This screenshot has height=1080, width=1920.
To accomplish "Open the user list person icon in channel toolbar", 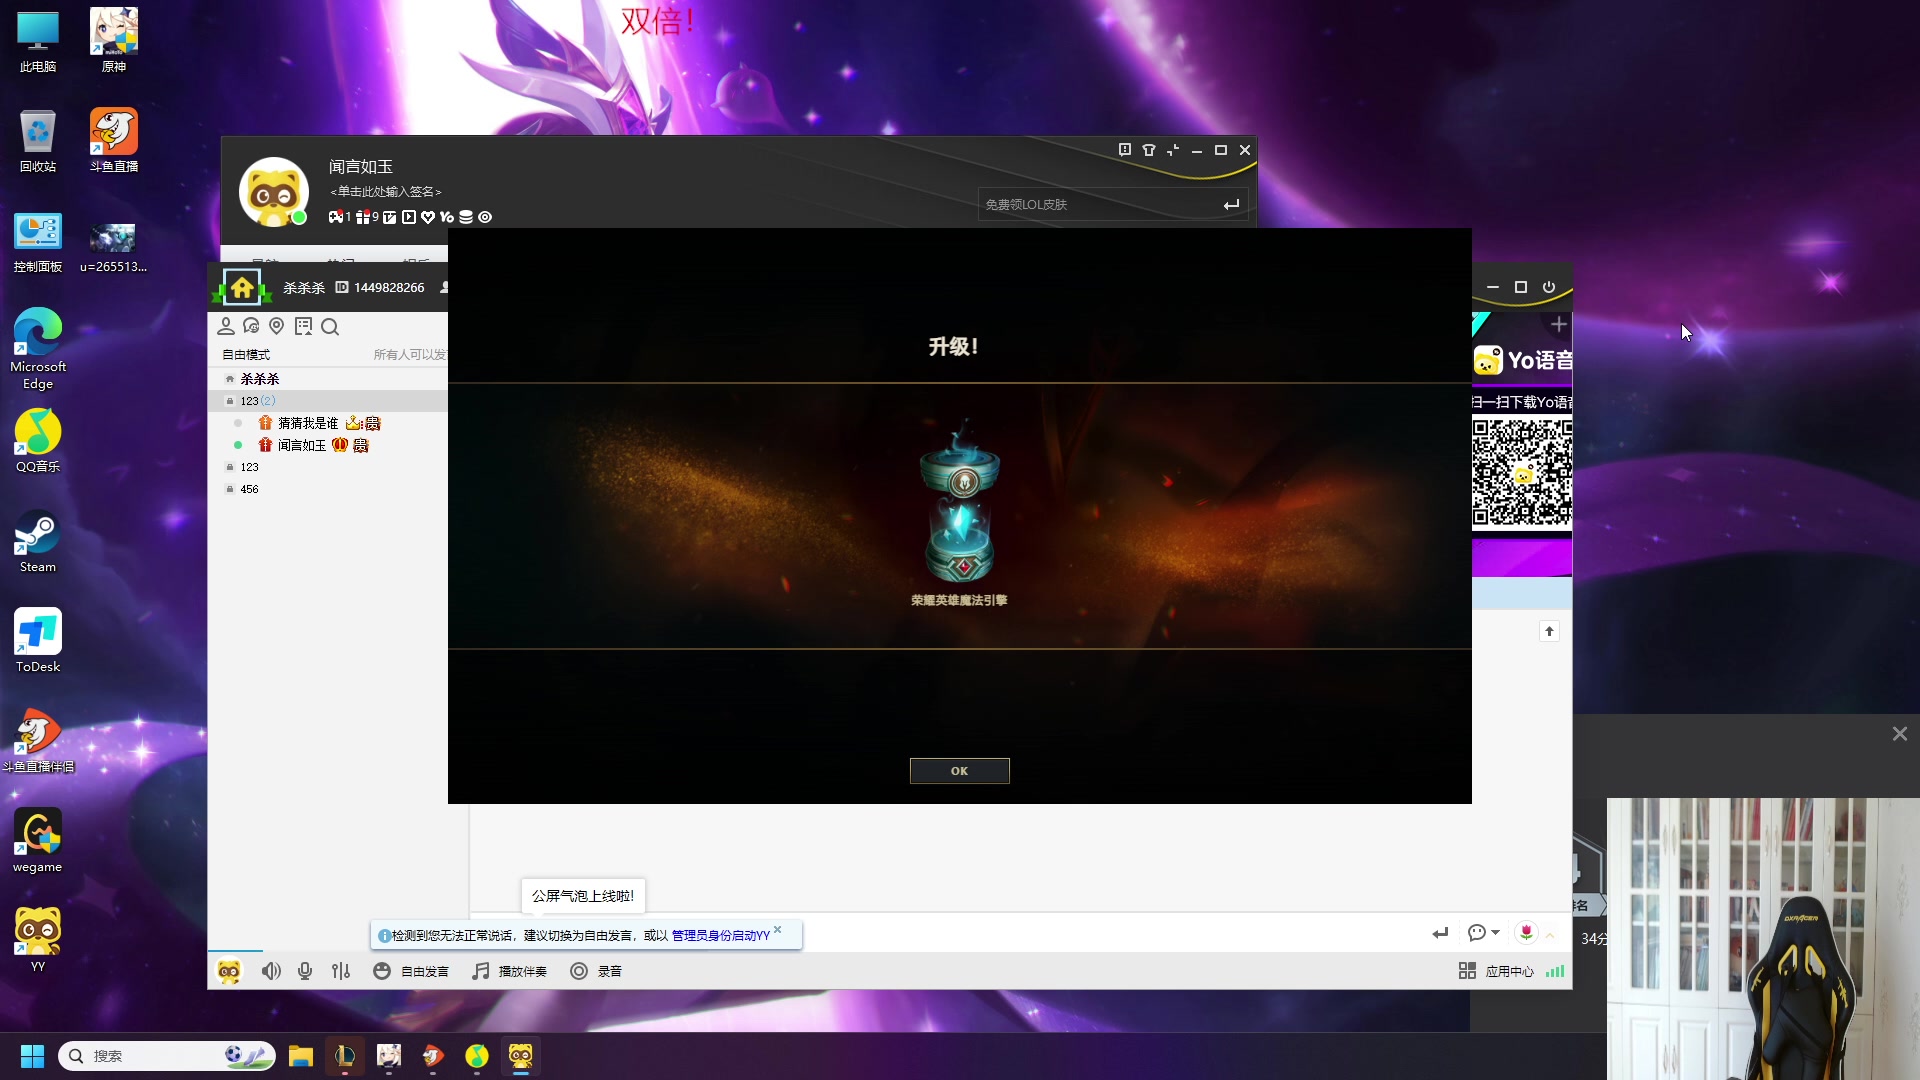I will (x=226, y=326).
